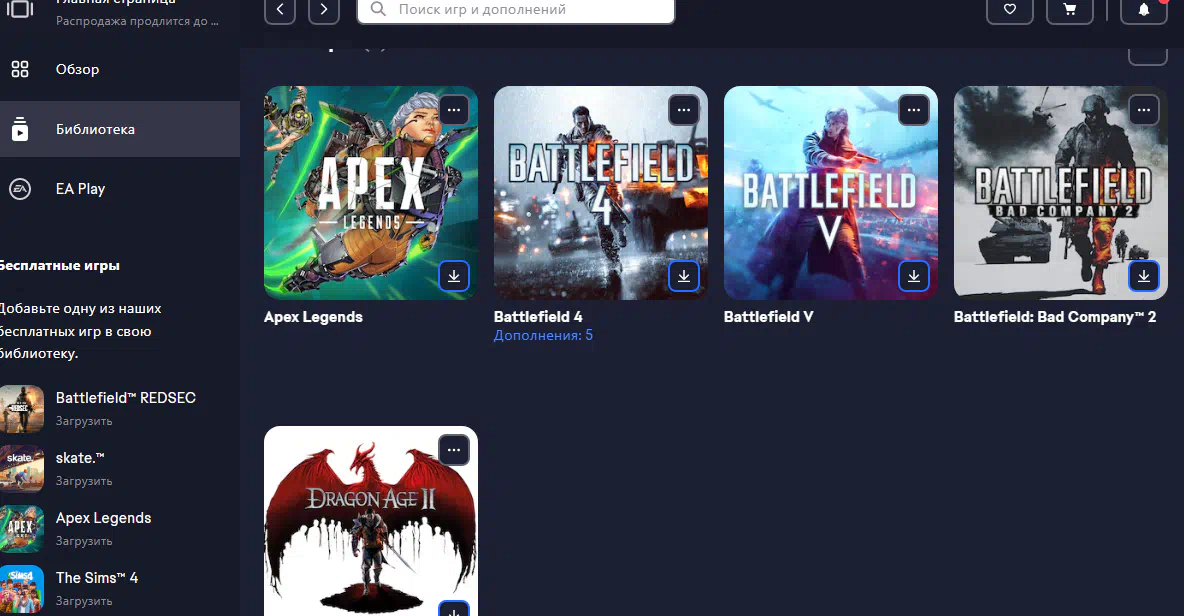1184x616 pixels.
Task: Open The Sims 4 thumbnail in free games
Action: coord(22,588)
